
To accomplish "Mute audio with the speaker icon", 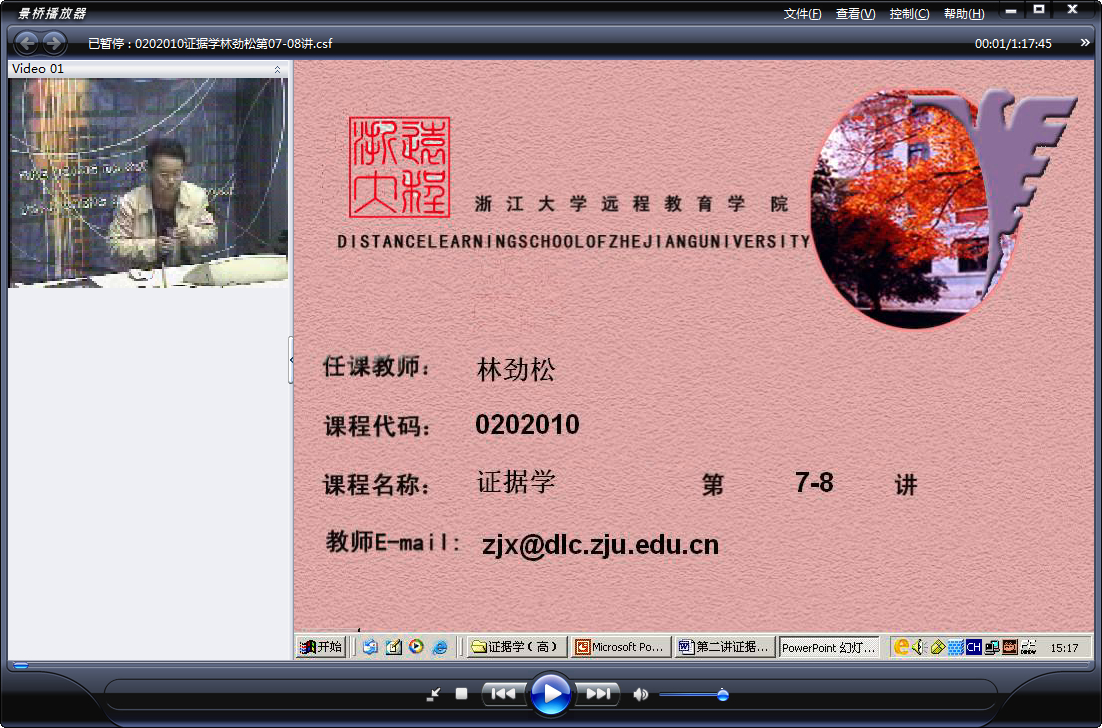I will [x=640, y=694].
